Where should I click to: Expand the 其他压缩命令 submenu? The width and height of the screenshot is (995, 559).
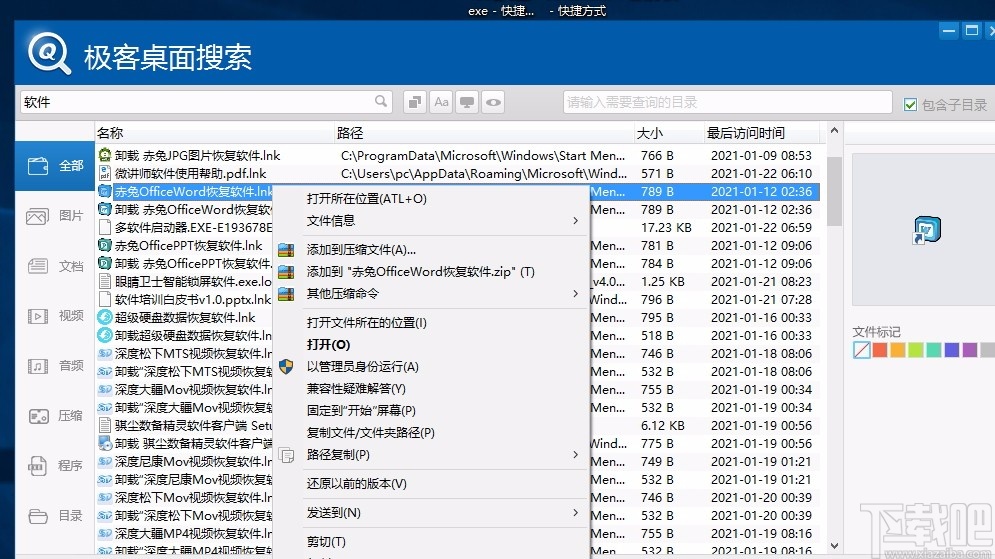(431, 294)
